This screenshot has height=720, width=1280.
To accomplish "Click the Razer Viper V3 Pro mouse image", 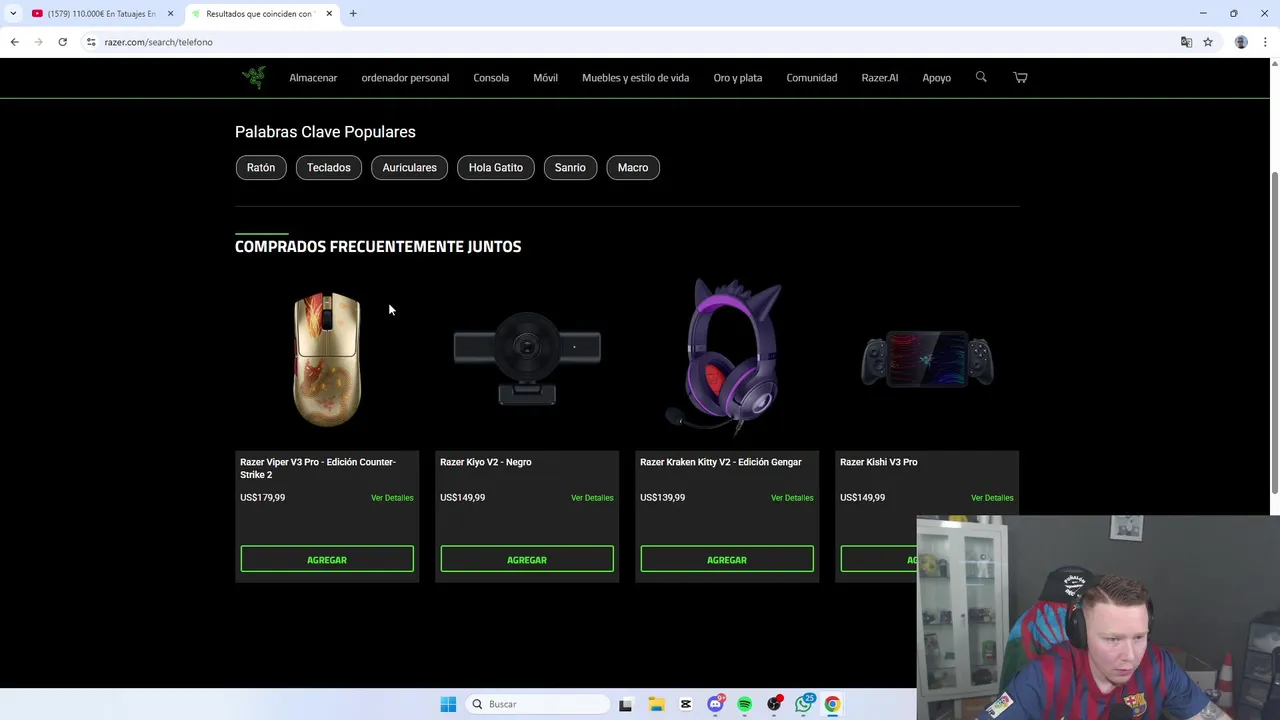I will pos(327,359).
